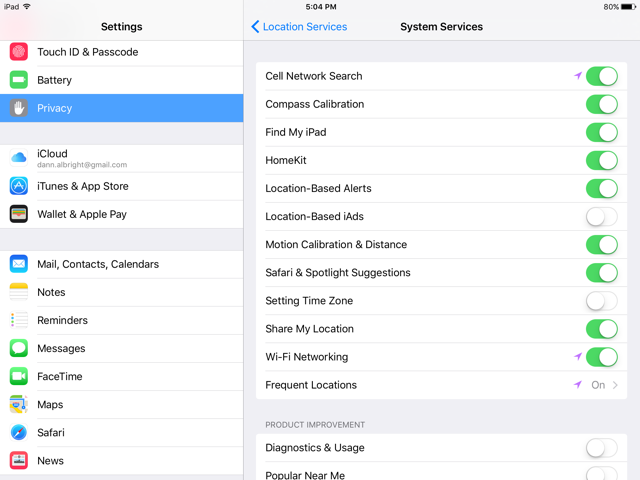640x480 pixels.
Task: Turn off the Find My iPad switch
Action: pyautogui.click(x=602, y=132)
